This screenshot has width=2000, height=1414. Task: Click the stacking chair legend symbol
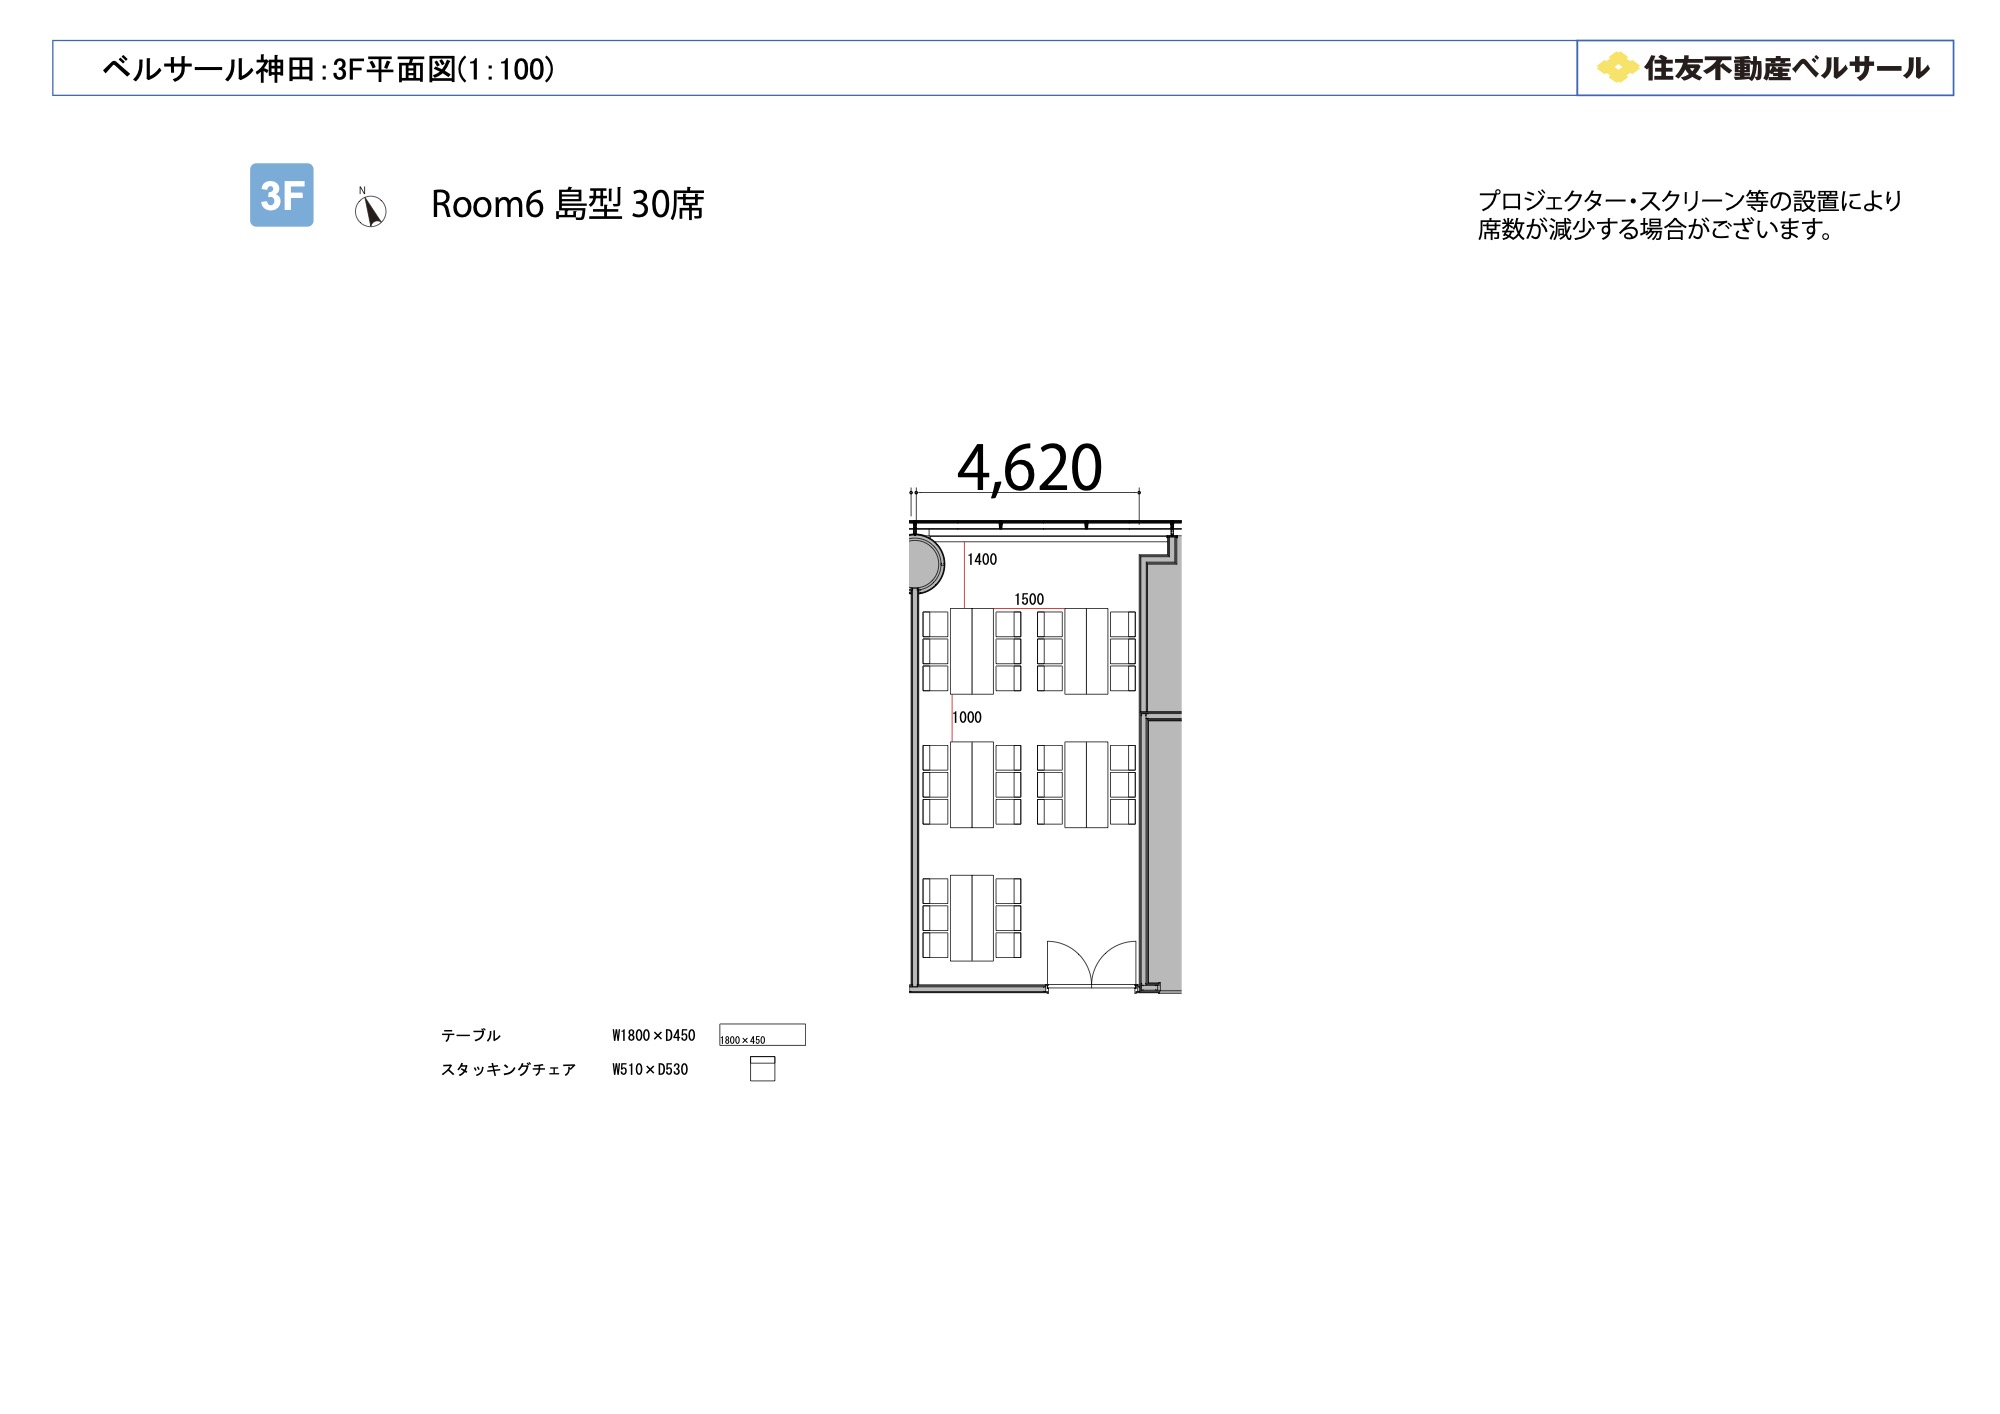(x=763, y=1069)
